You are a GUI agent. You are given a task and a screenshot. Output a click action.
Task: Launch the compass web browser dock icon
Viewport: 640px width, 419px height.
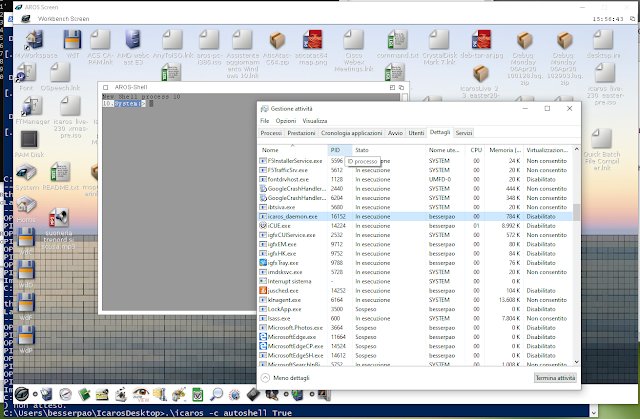click(65, 394)
